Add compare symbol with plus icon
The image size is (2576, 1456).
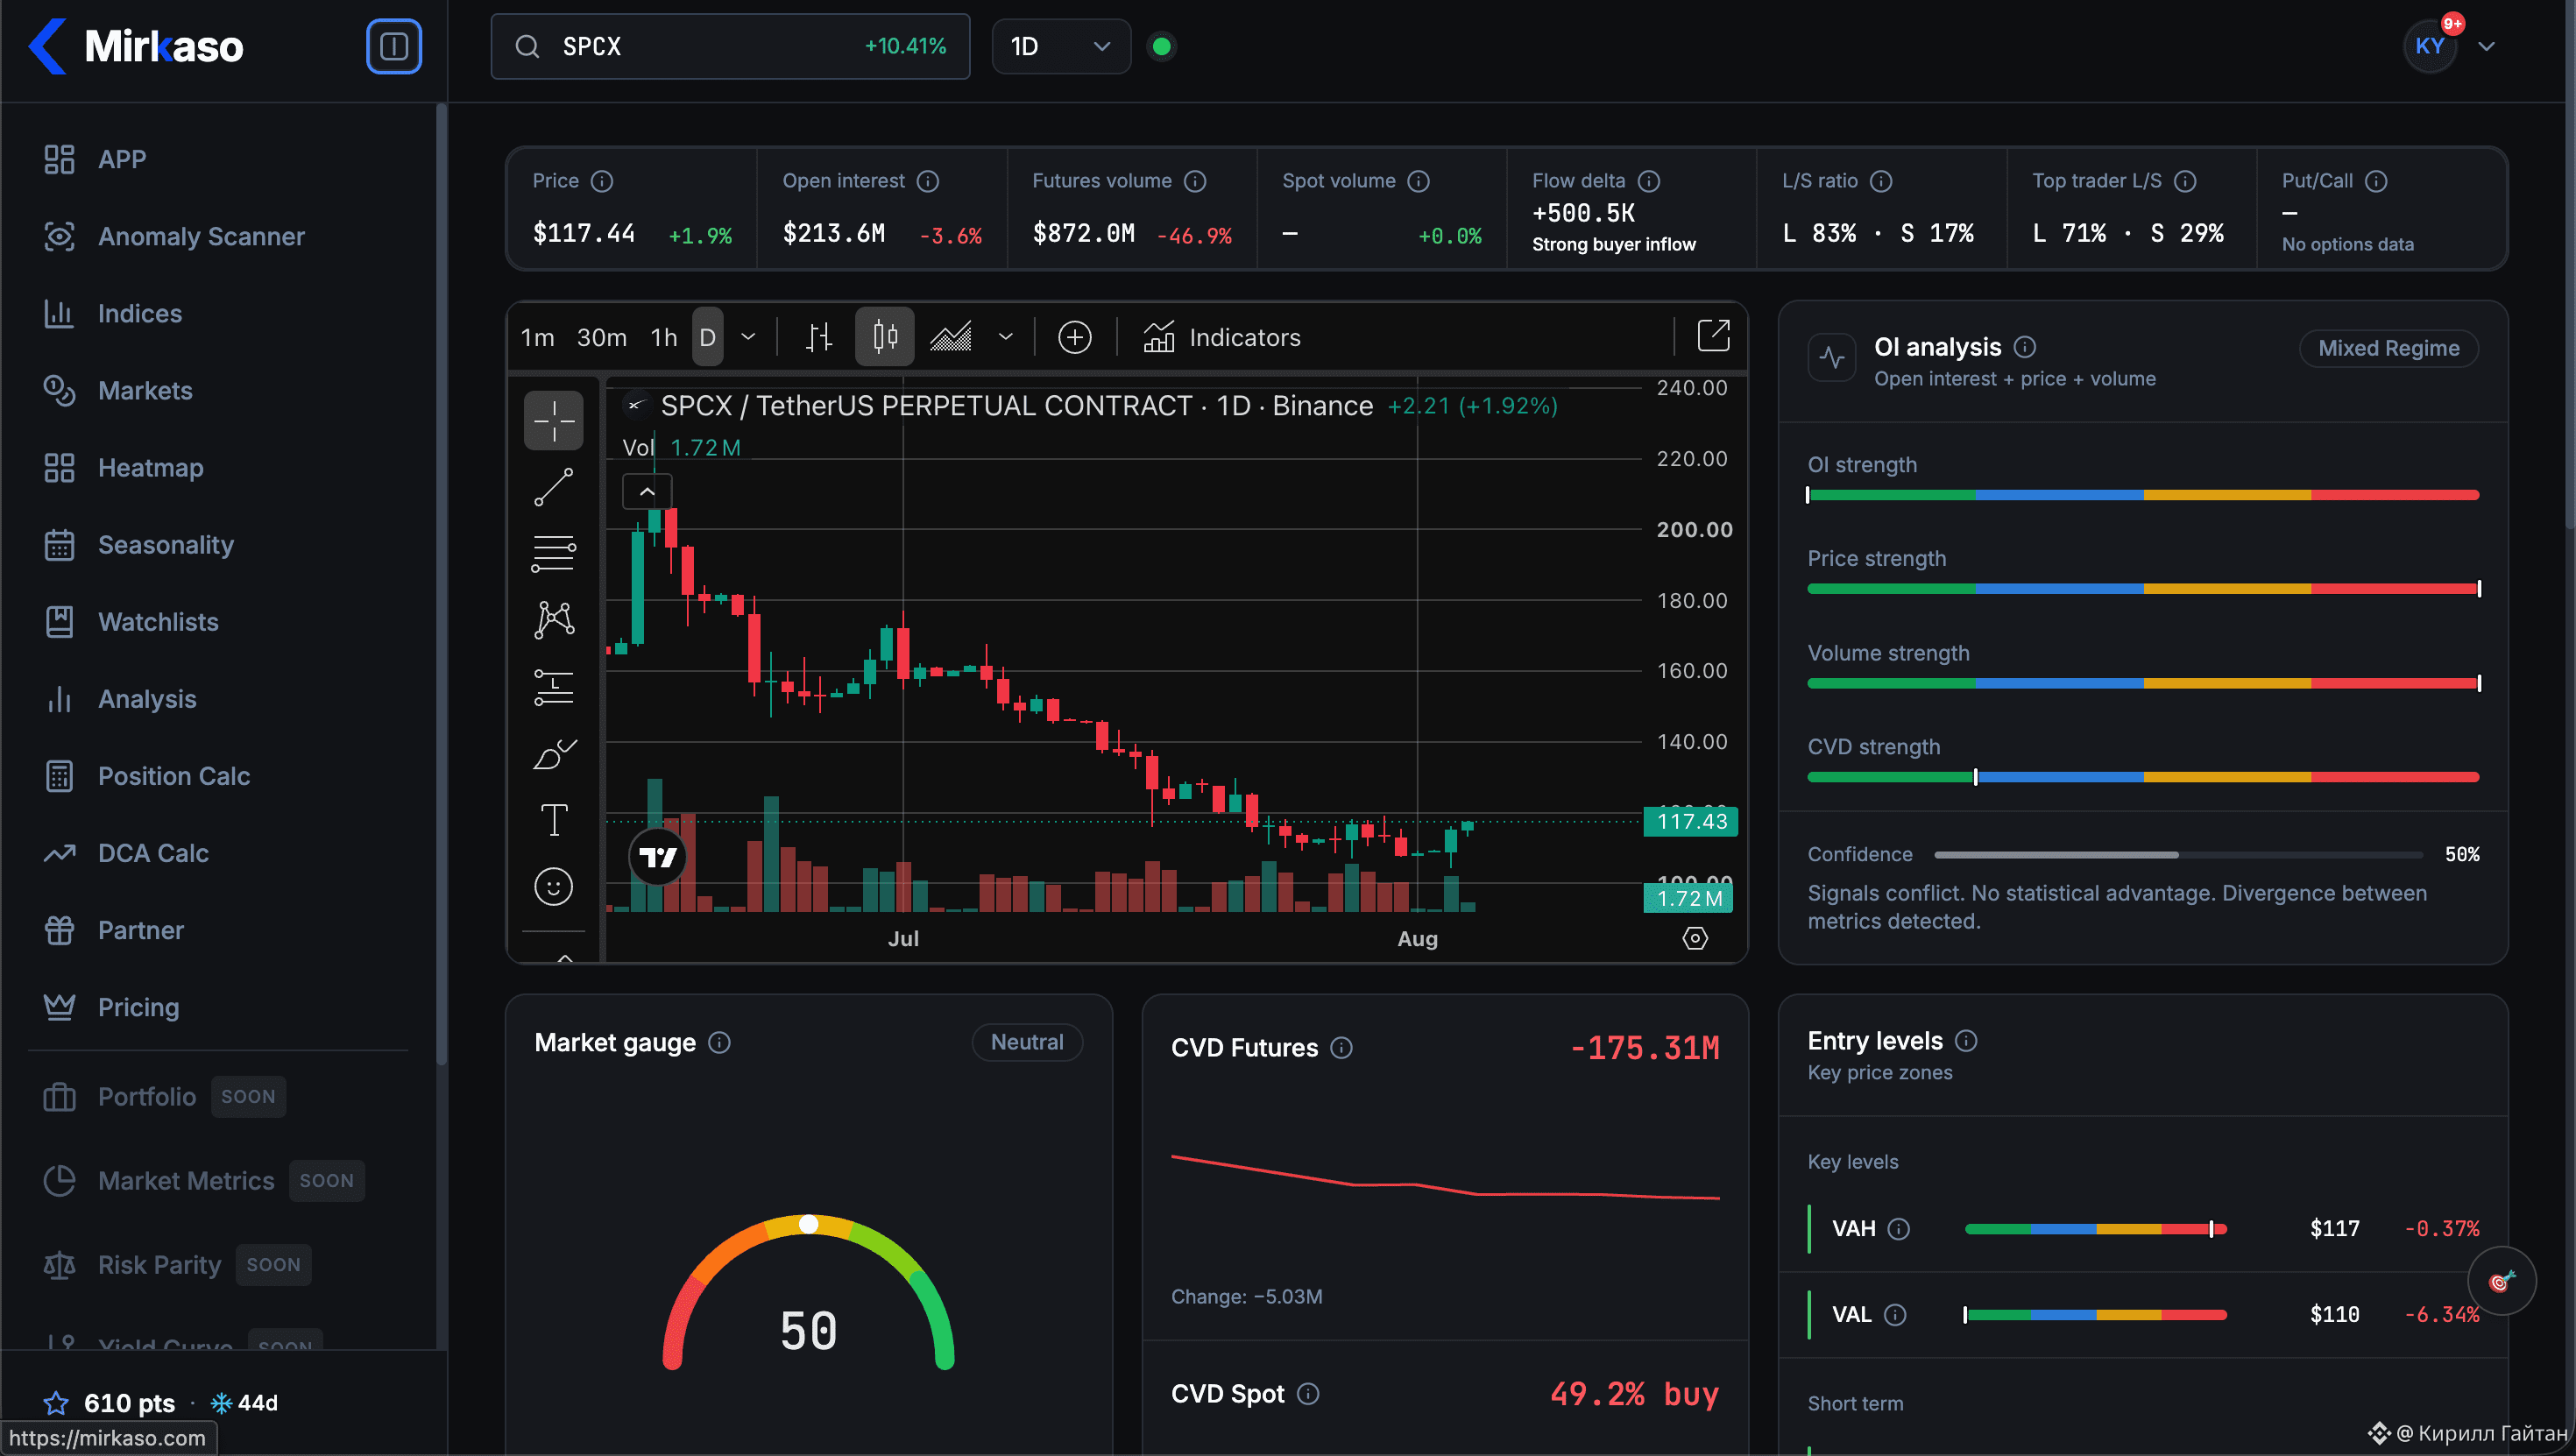(x=1074, y=337)
